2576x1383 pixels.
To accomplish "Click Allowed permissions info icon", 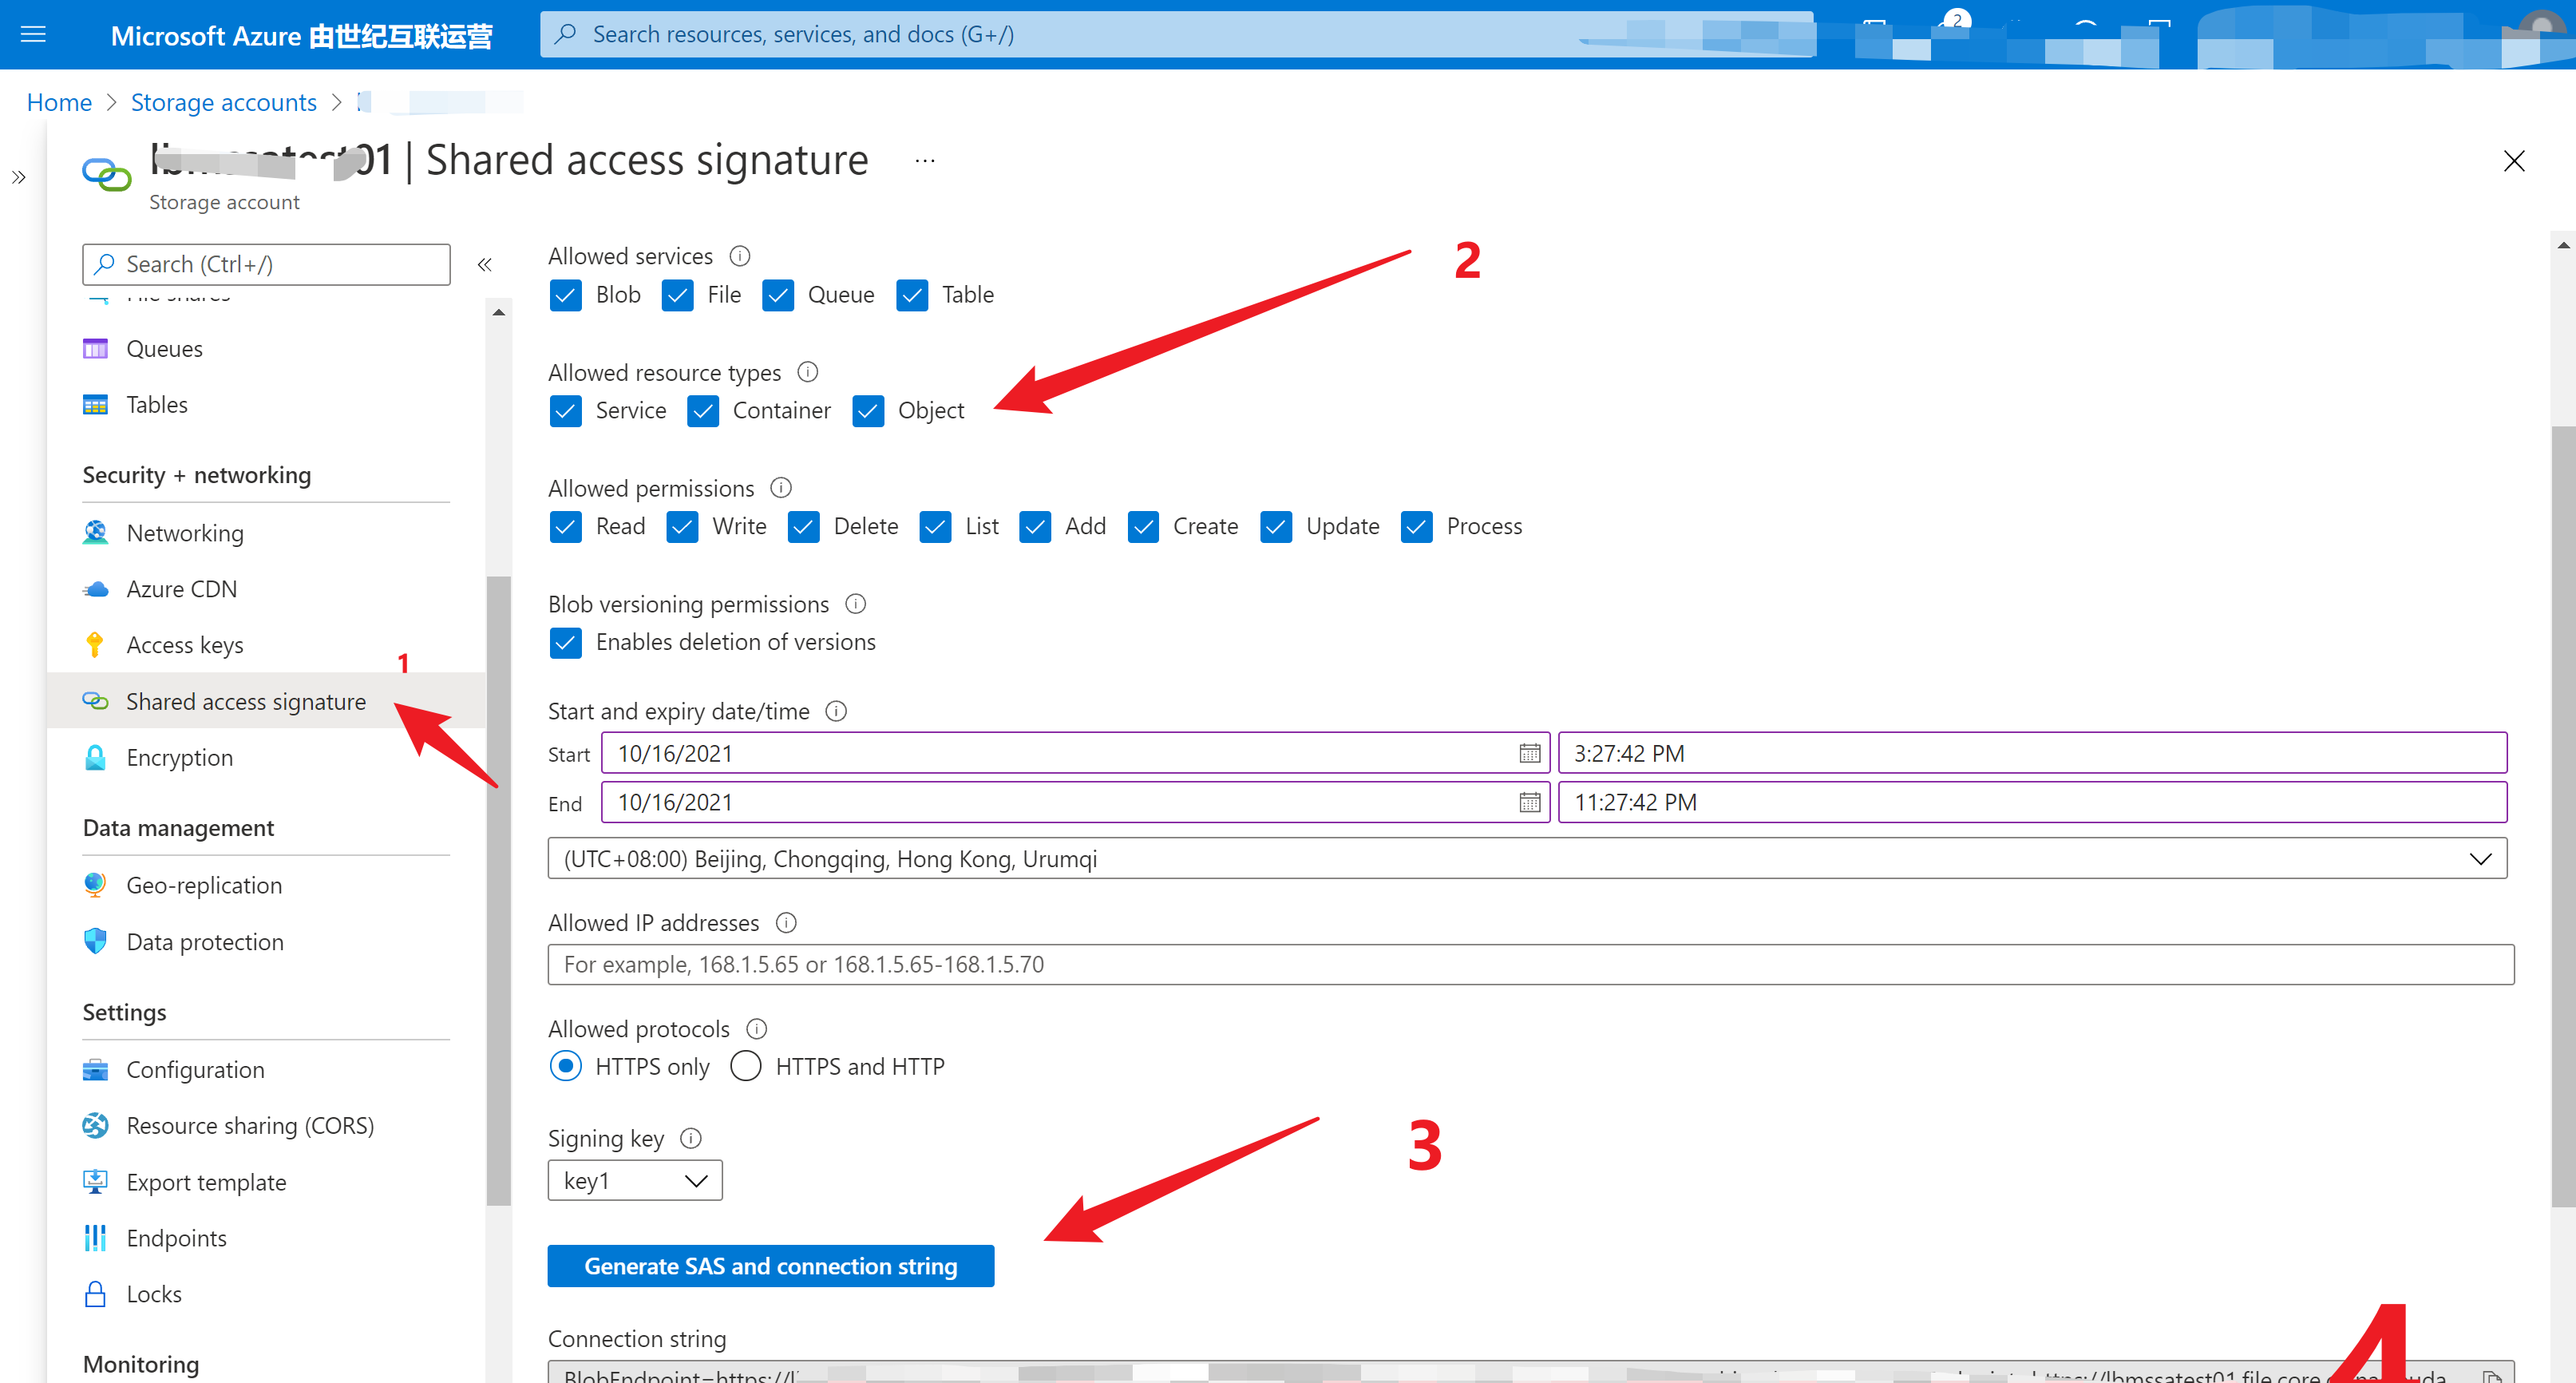I will (x=781, y=488).
